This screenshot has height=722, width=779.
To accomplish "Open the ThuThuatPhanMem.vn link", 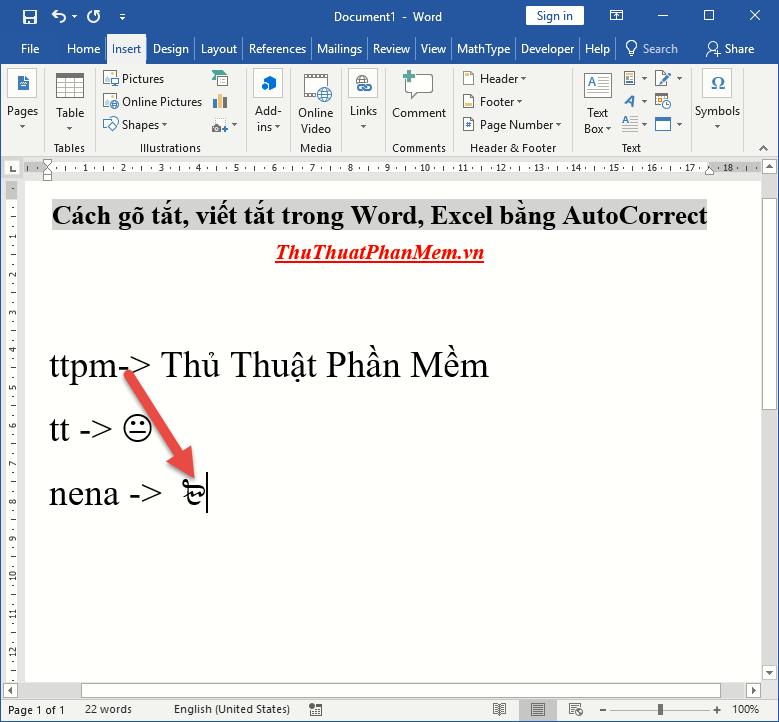I will click(x=380, y=252).
